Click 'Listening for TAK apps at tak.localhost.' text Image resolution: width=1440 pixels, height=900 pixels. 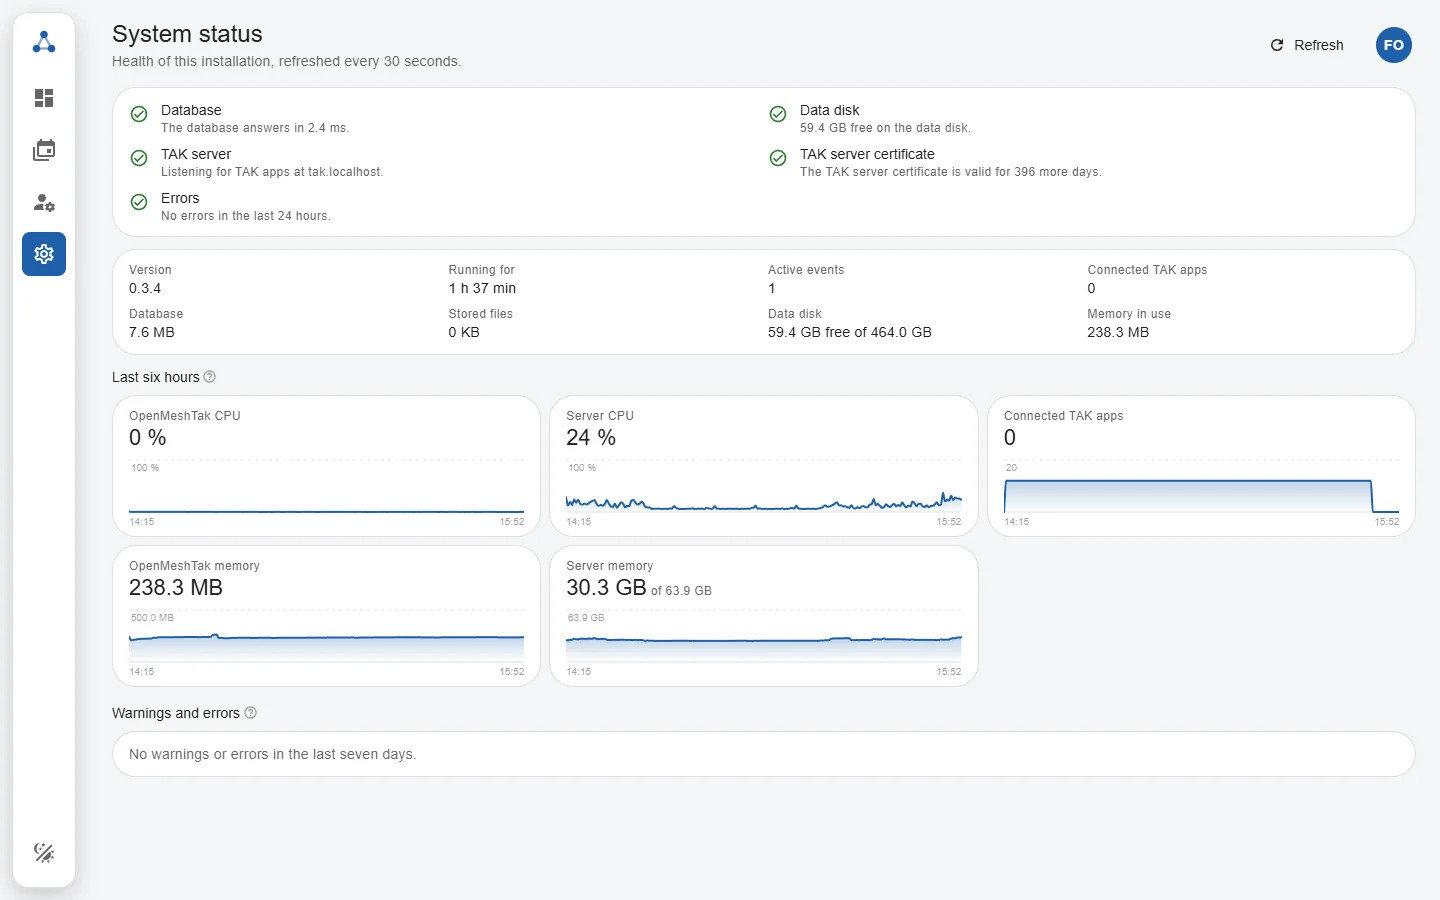tap(272, 172)
